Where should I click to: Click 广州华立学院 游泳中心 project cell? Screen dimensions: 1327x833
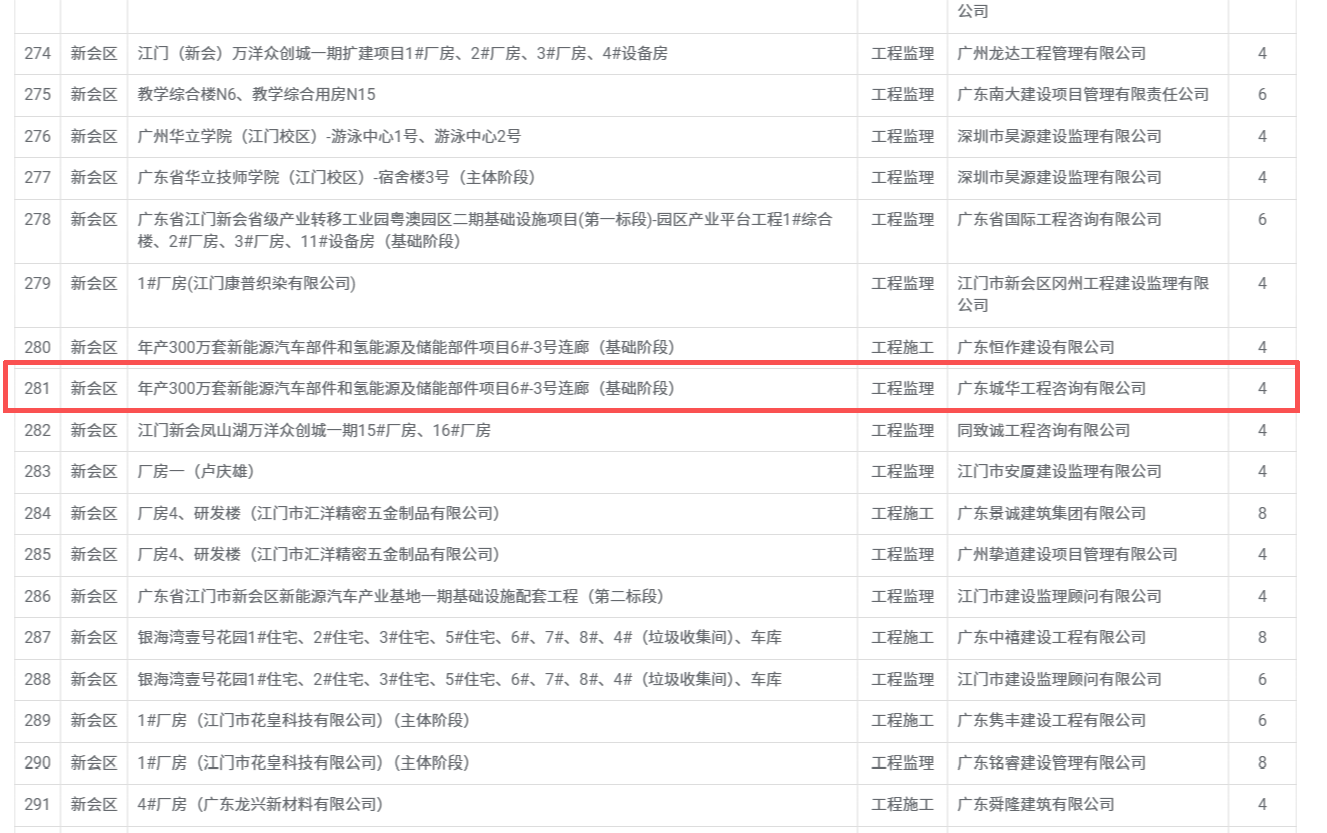pos(329,136)
